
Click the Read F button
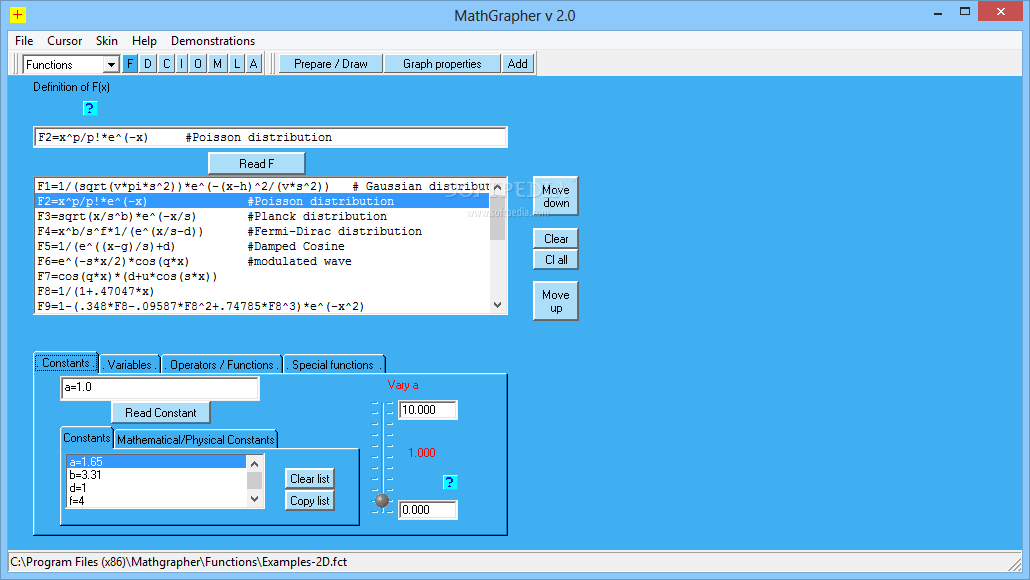pos(257,164)
